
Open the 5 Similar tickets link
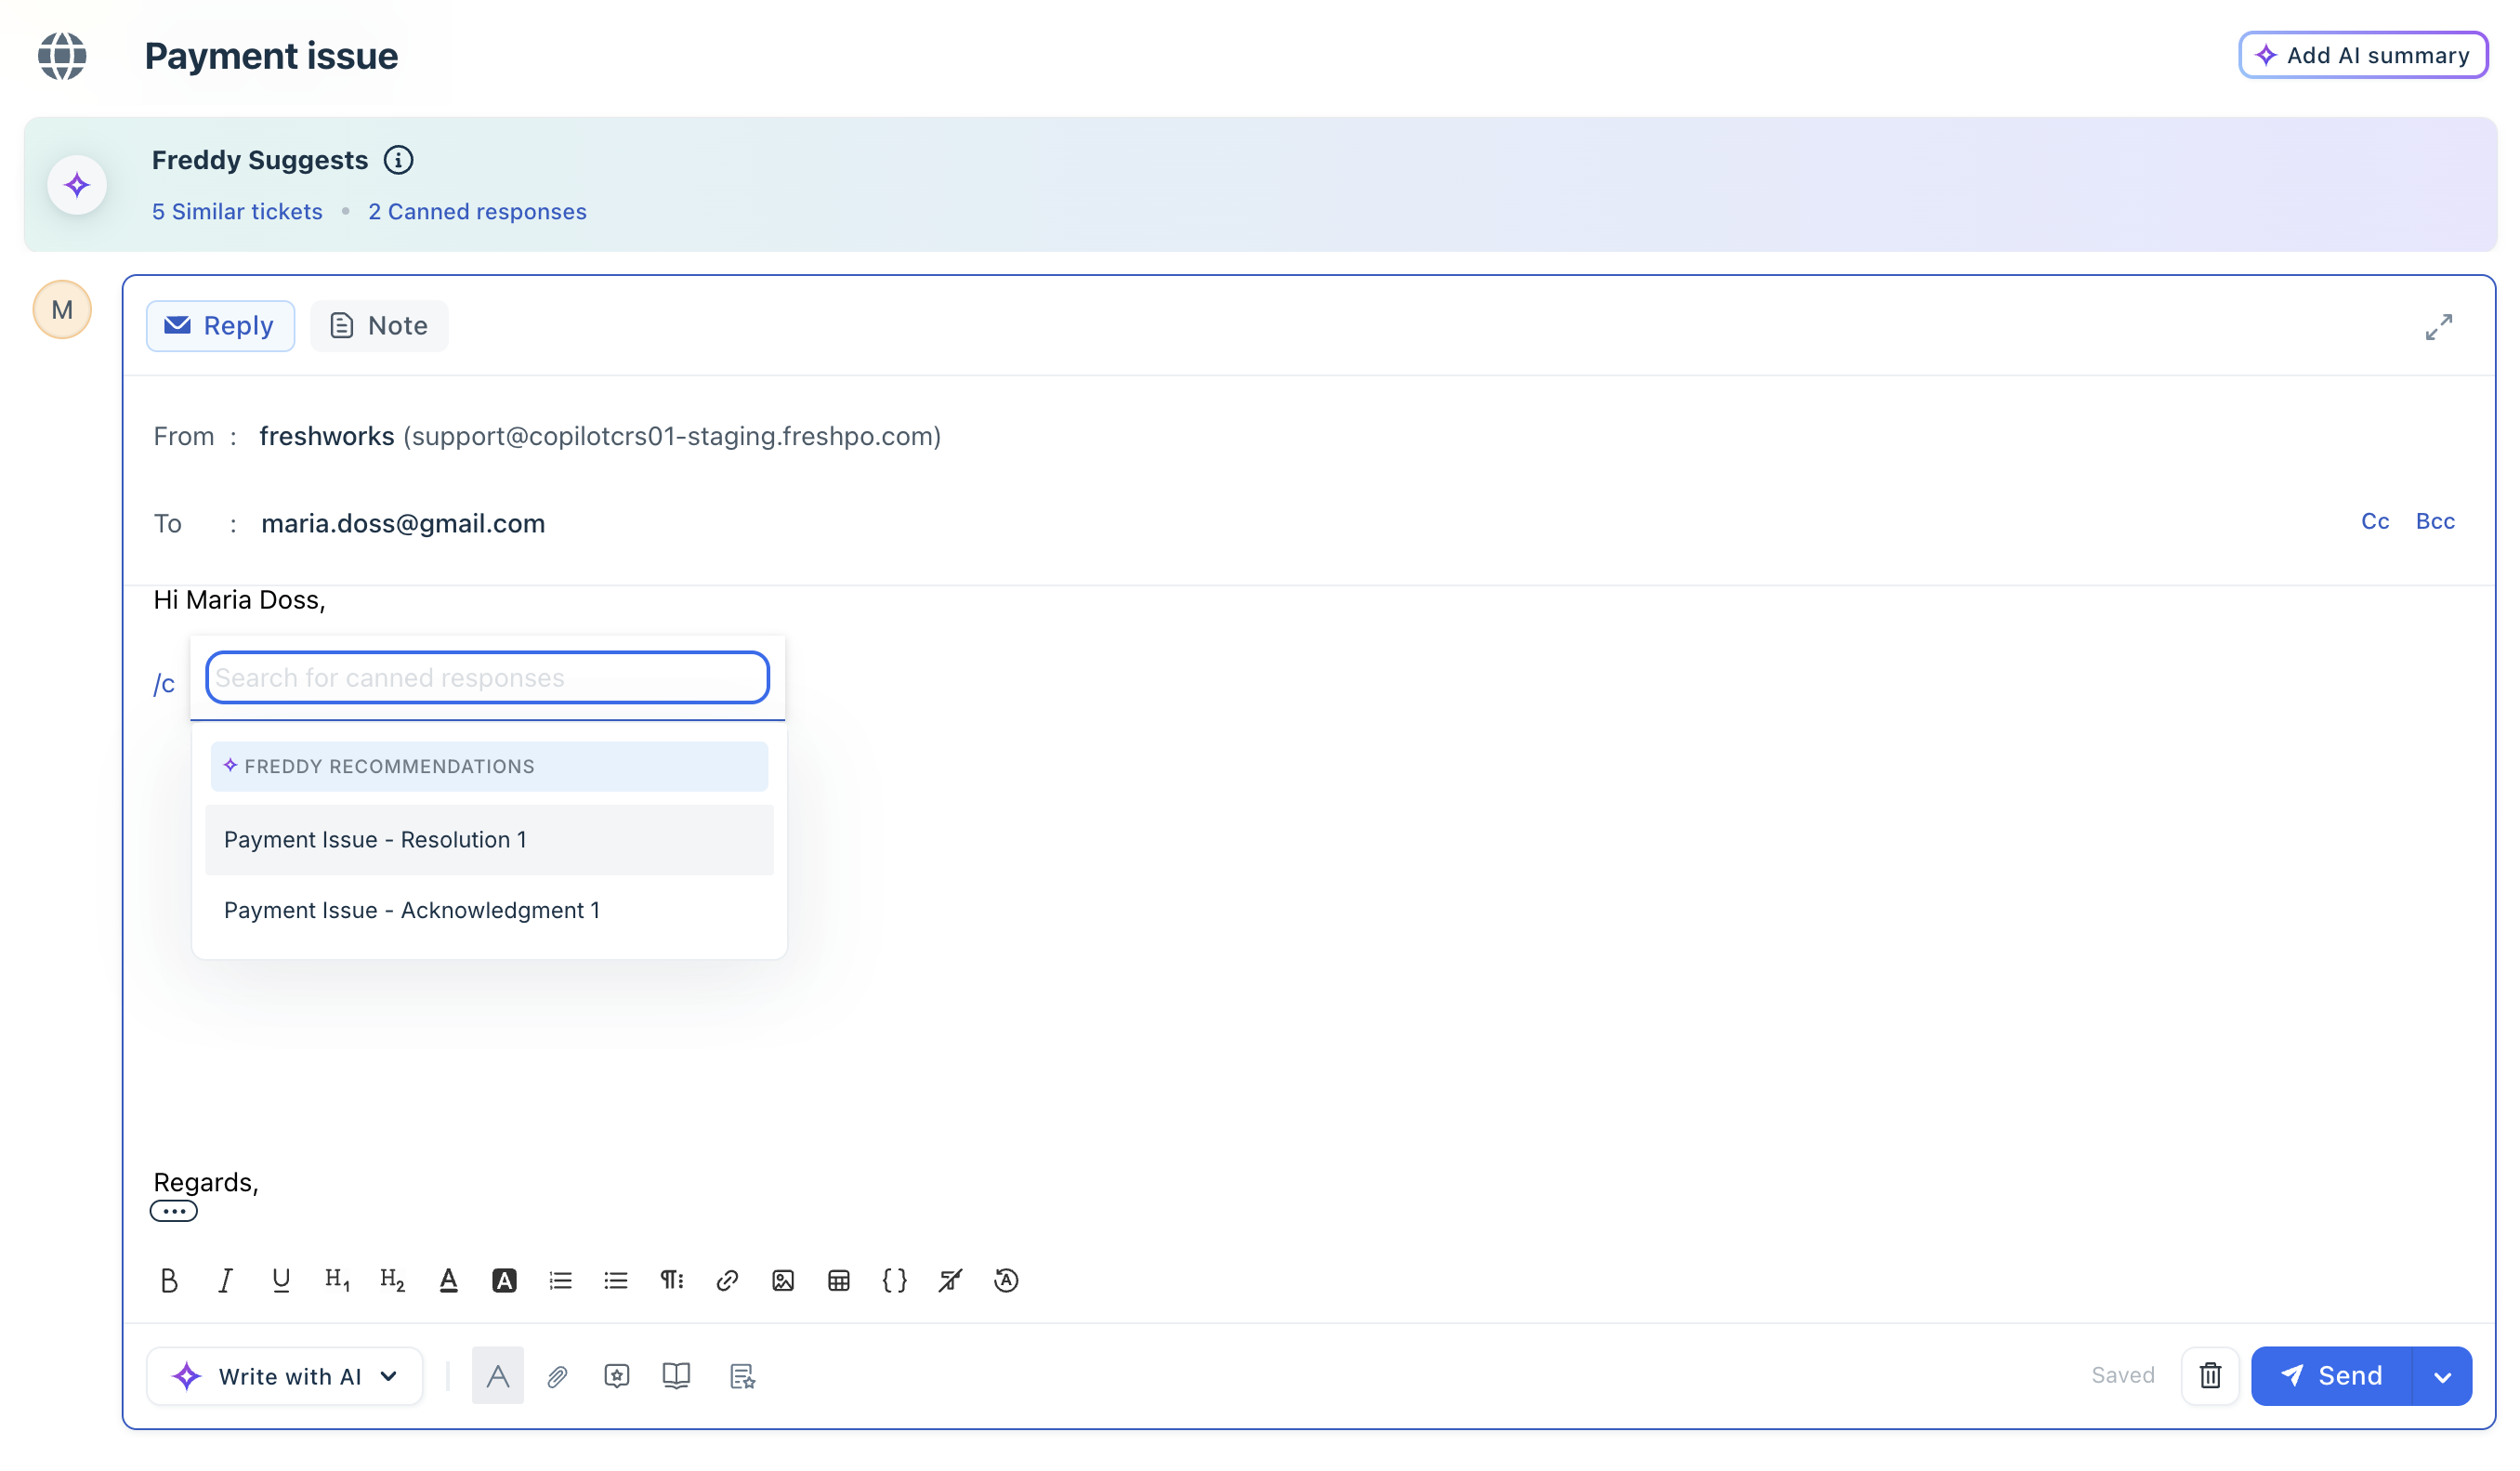[x=237, y=212]
